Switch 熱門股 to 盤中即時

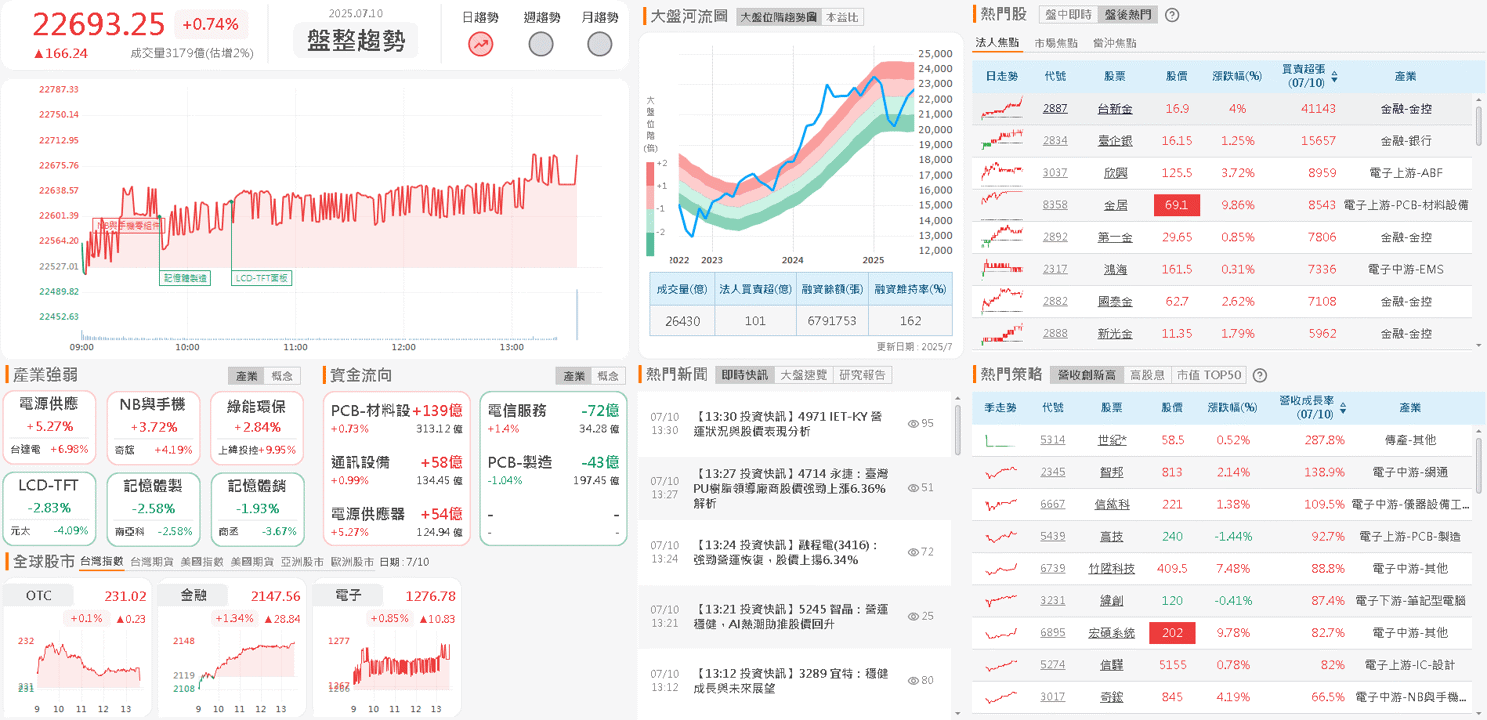pos(1068,15)
